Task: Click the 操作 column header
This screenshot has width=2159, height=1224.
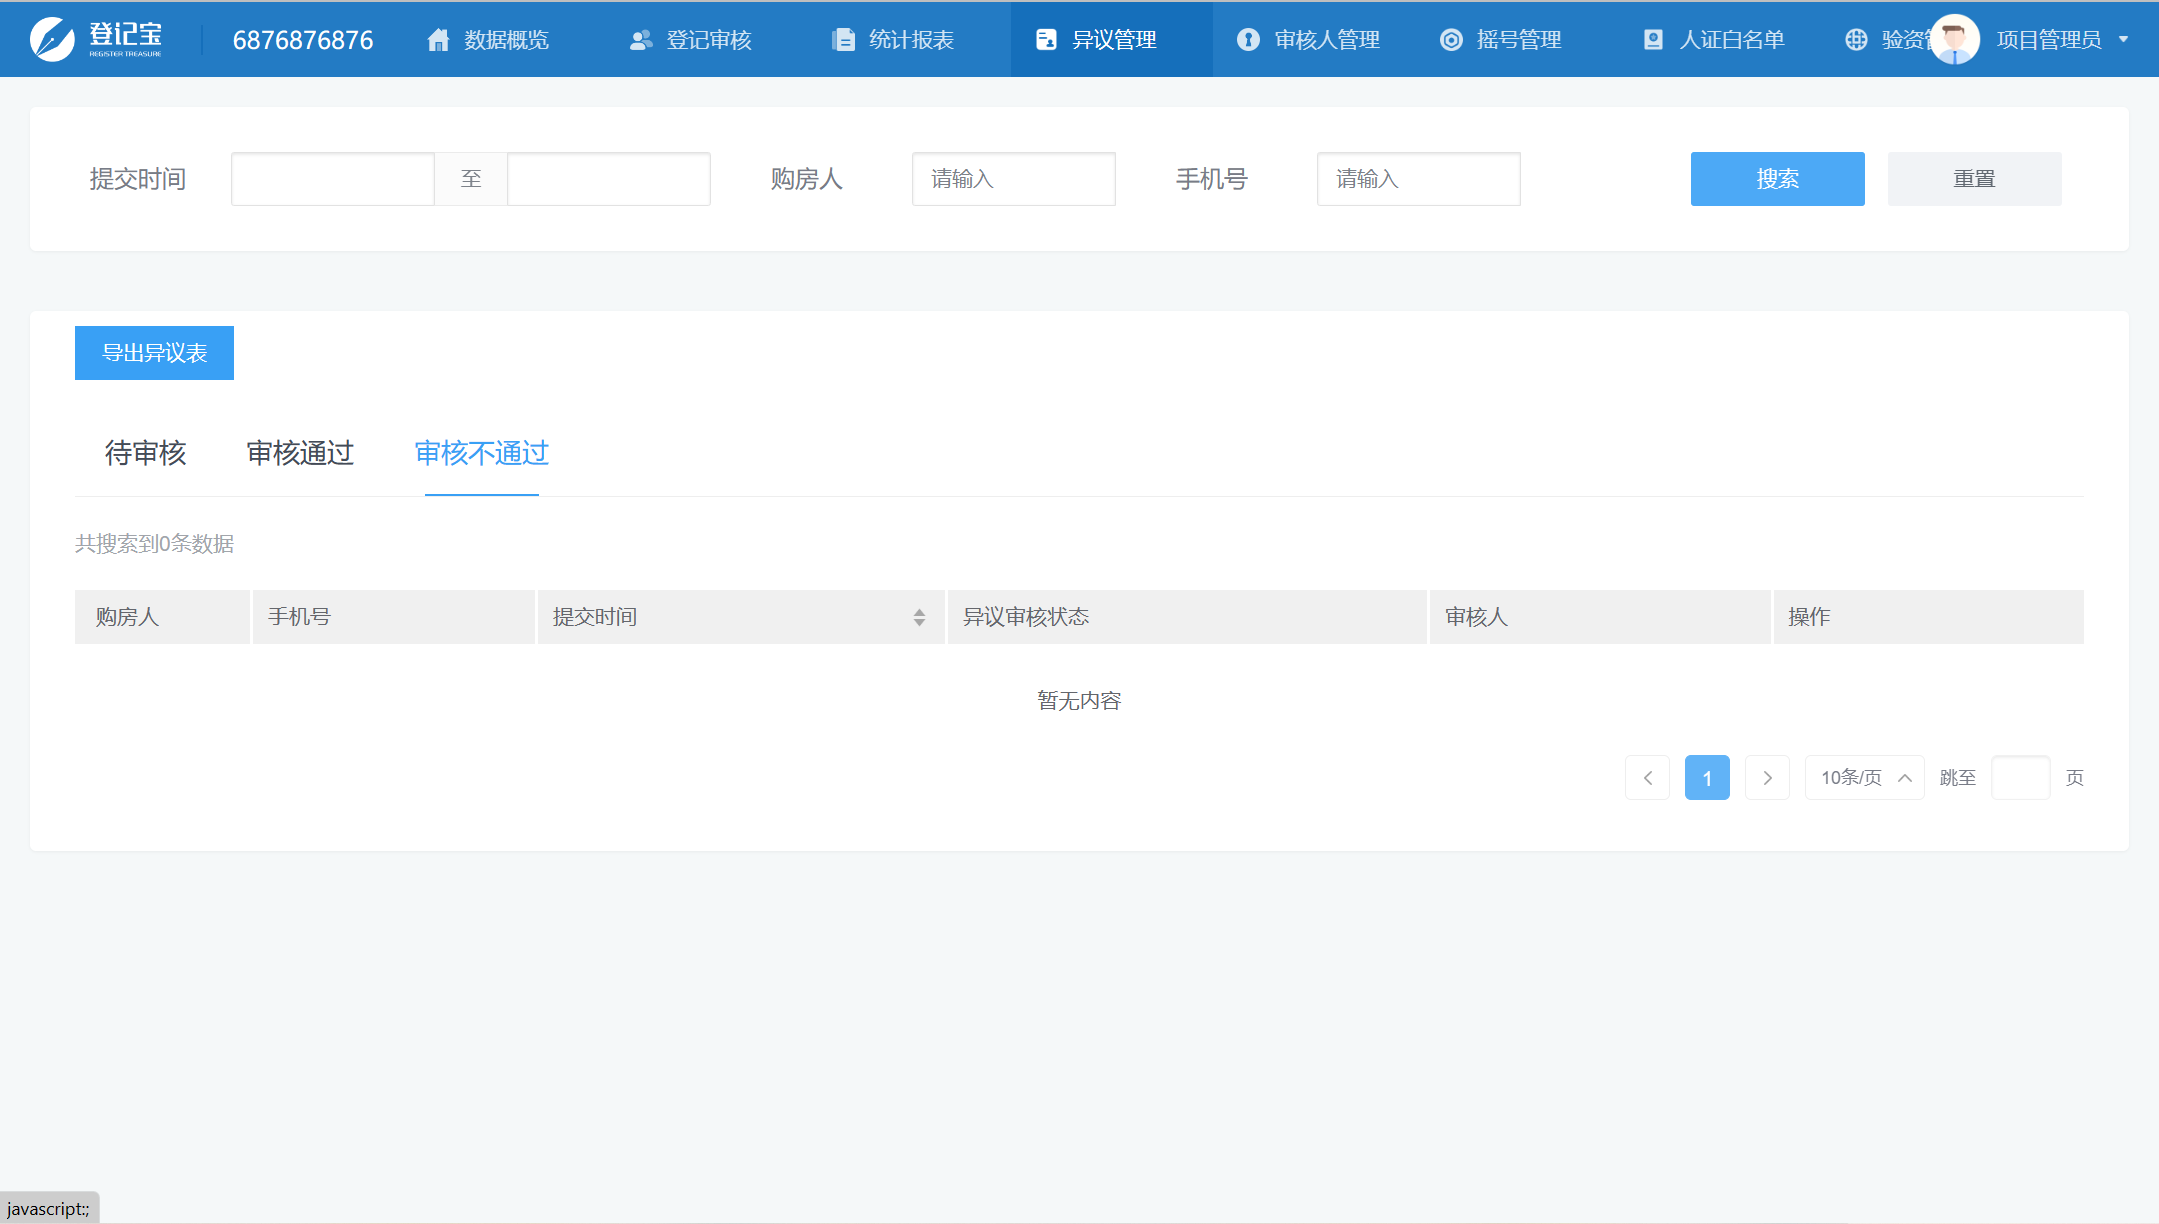Action: click(x=1929, y=617)
